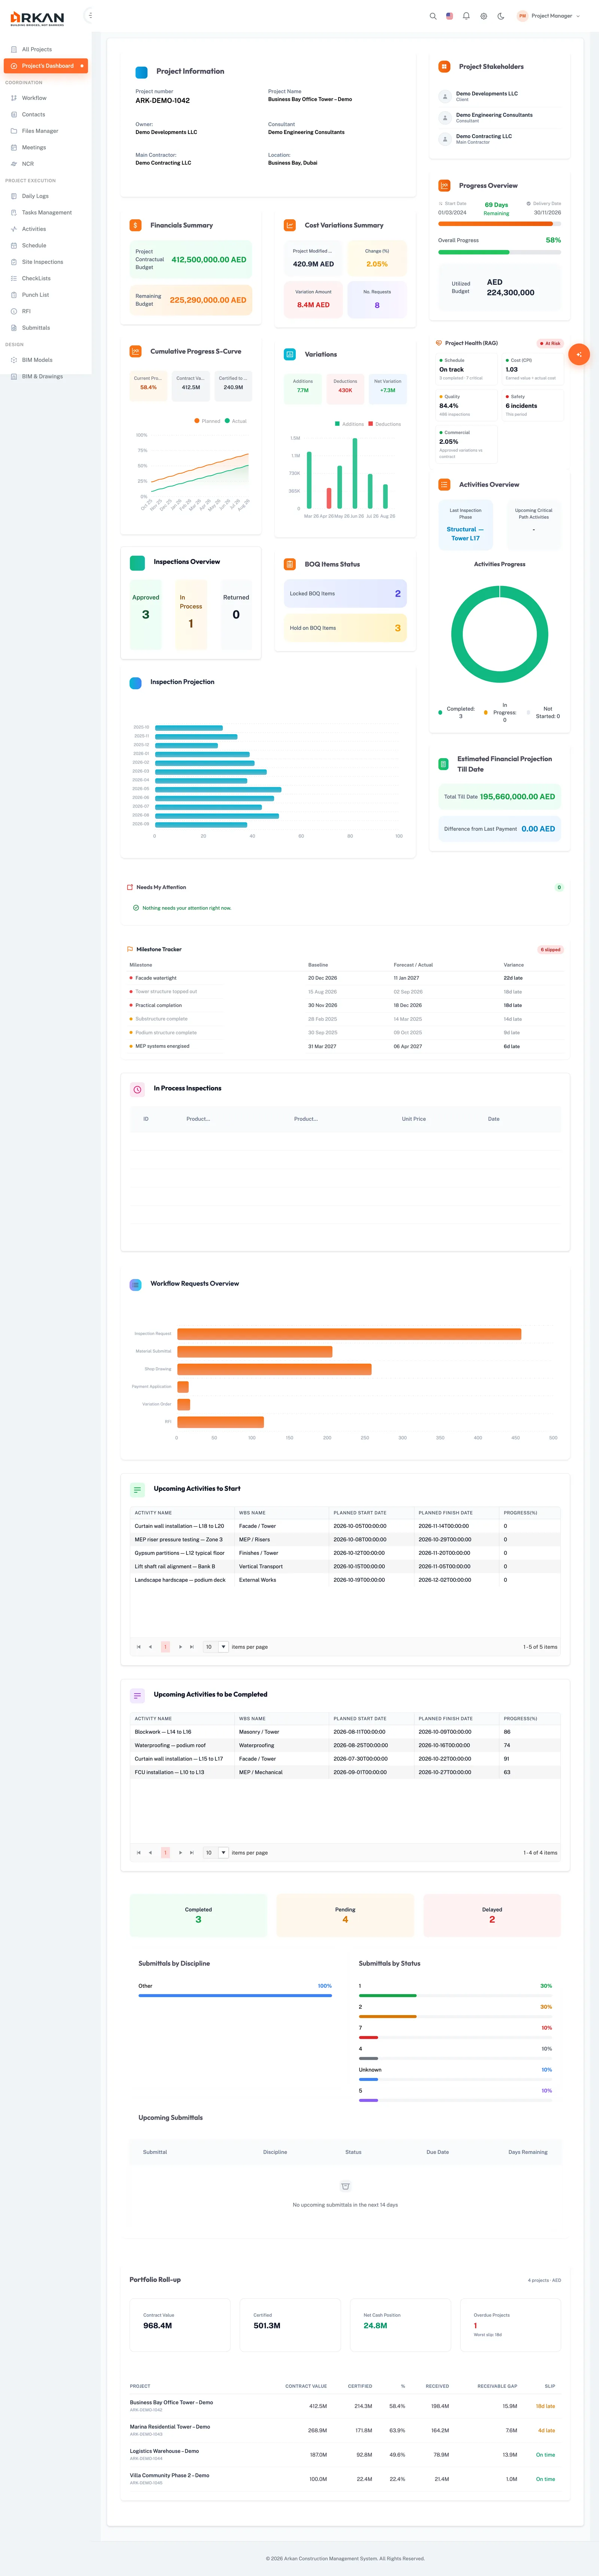Go to Workflow in the sidebar

(x=46, y=98)
